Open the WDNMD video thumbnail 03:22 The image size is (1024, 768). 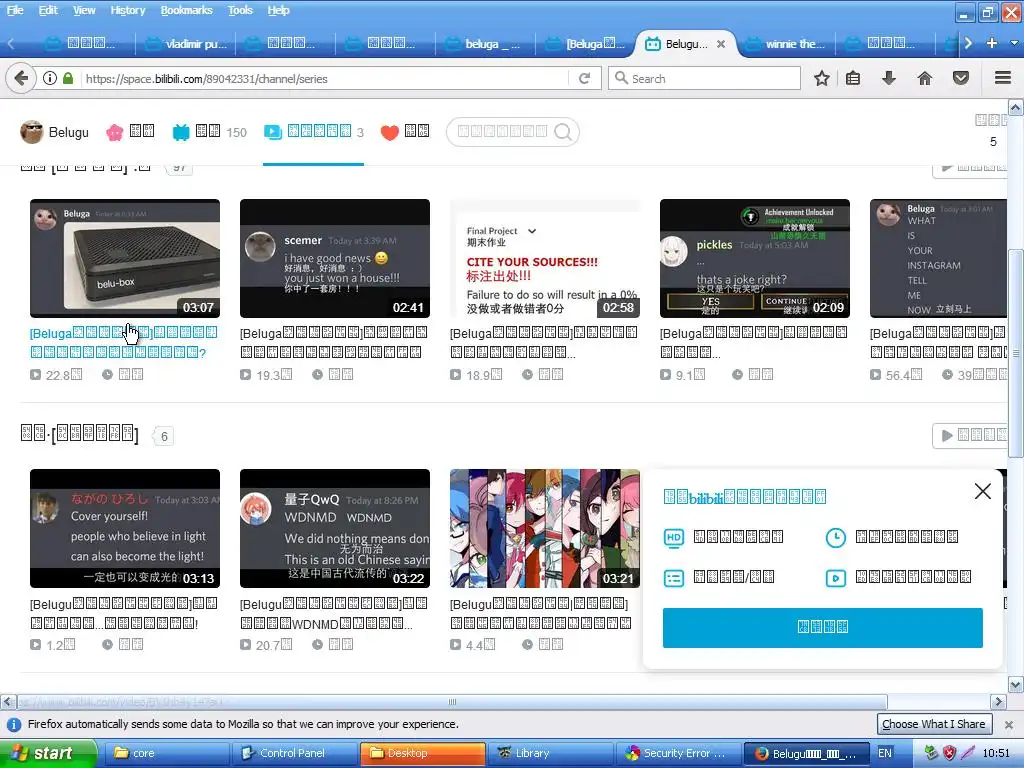coord(335,528)
